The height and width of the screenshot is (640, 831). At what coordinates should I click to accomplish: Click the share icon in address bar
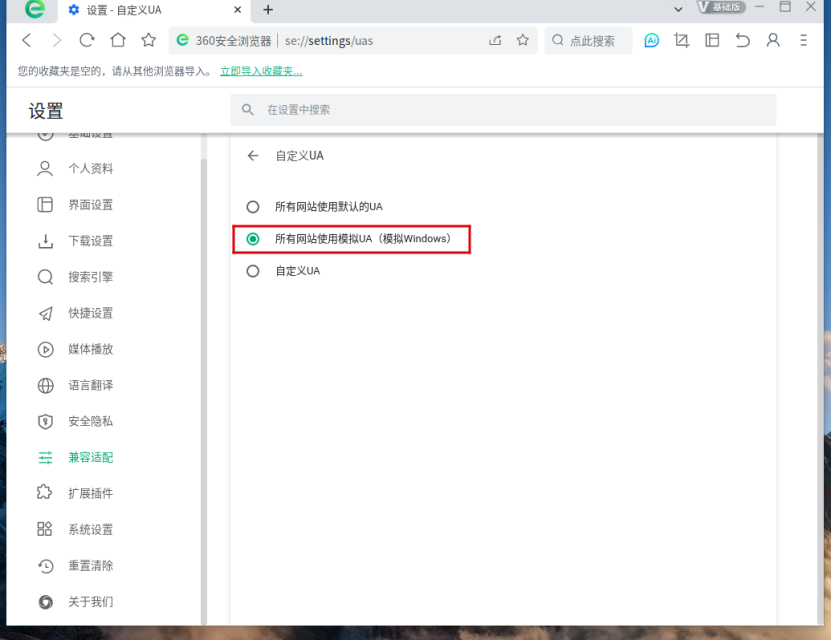pyautogui.click(x=495, y=41)
